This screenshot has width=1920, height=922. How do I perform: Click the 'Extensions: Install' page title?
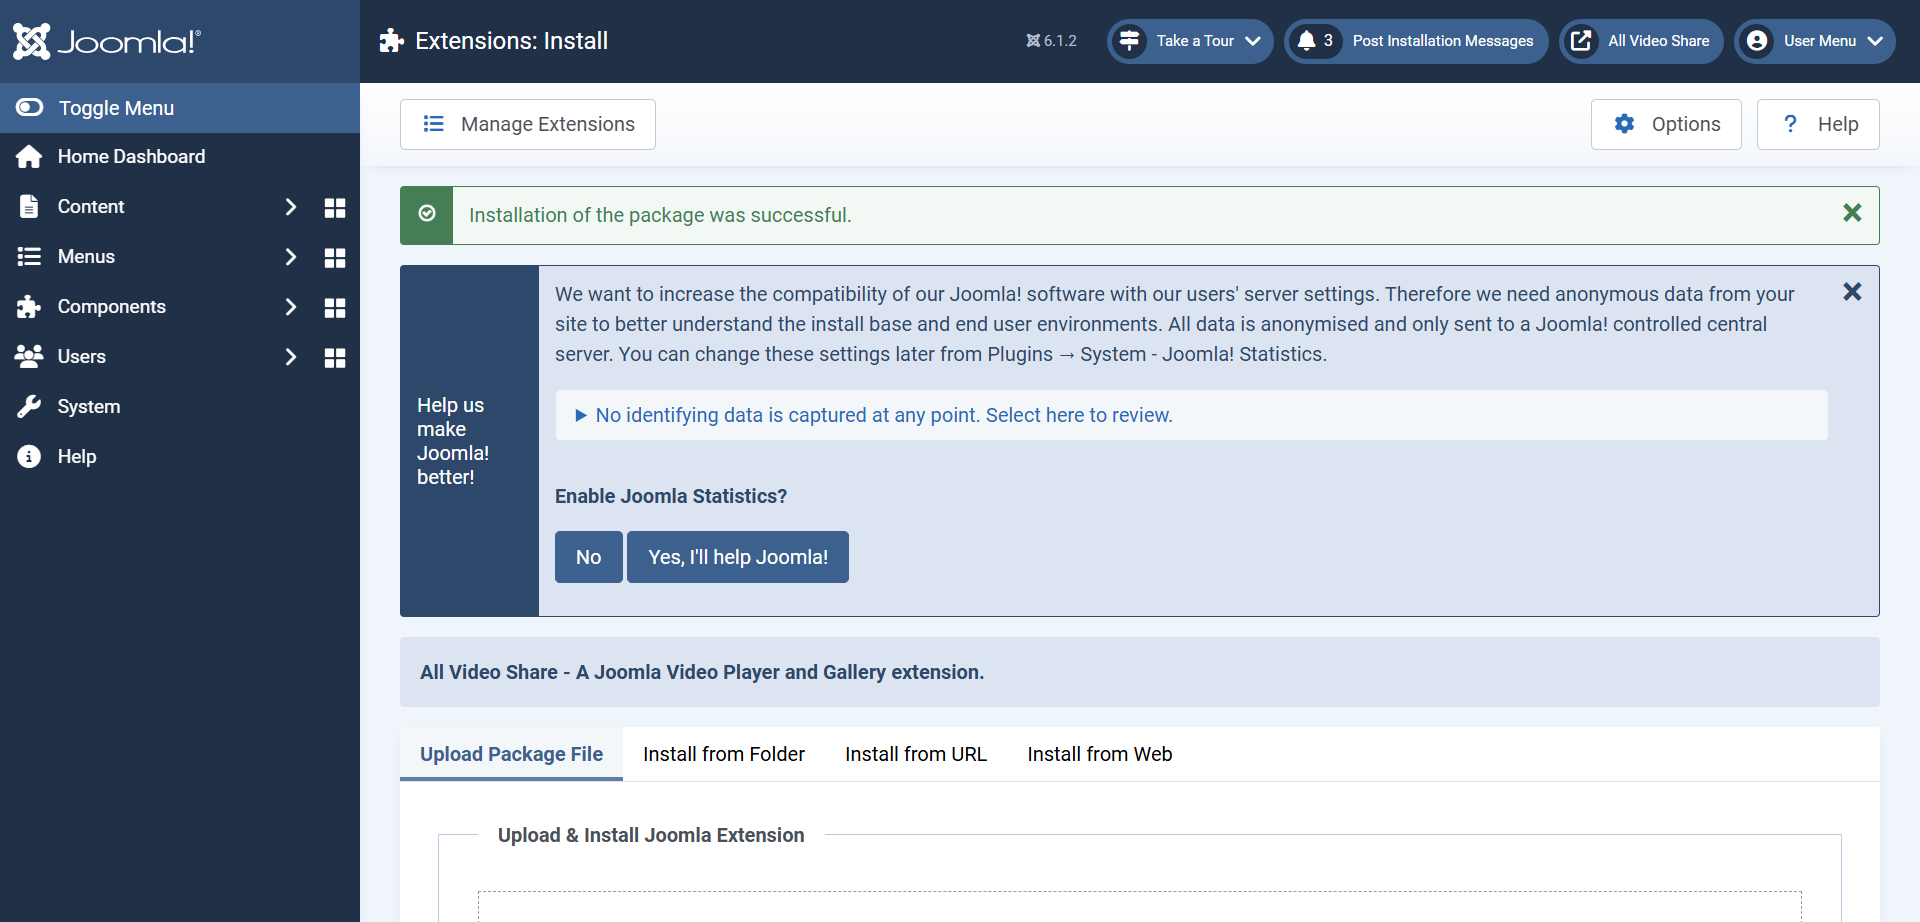tap(512, 41)
